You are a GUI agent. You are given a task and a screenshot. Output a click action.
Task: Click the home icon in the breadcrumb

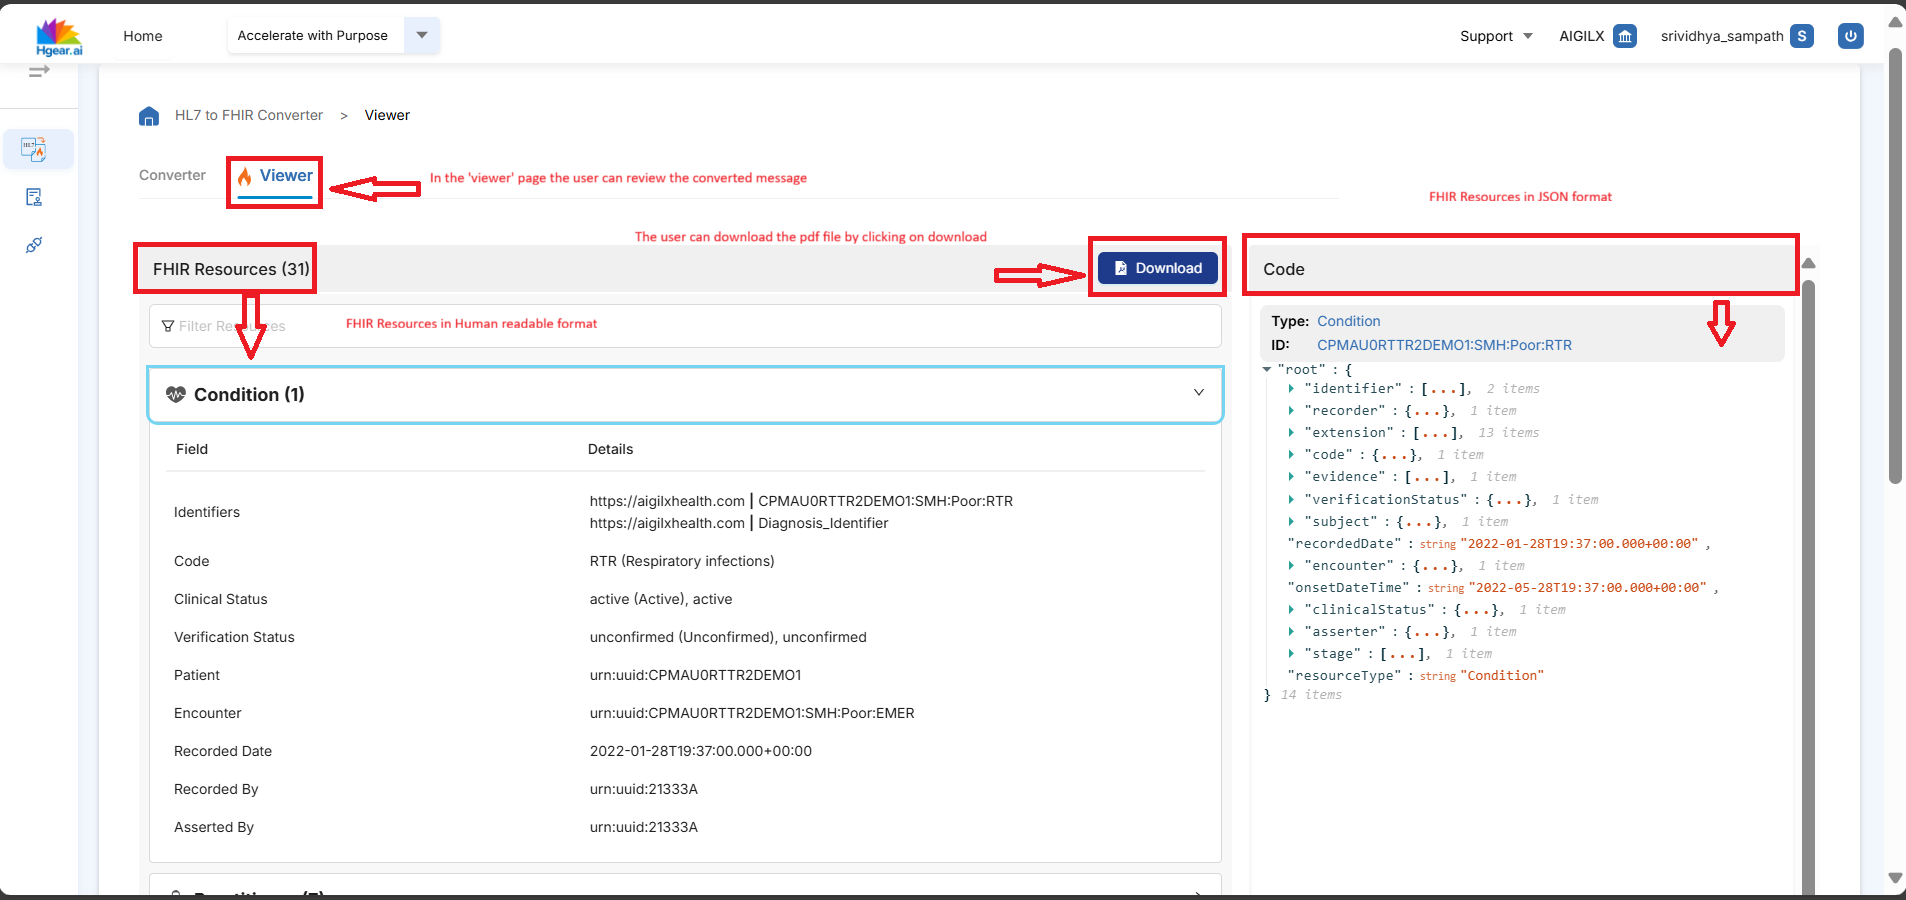click(149, 116)
